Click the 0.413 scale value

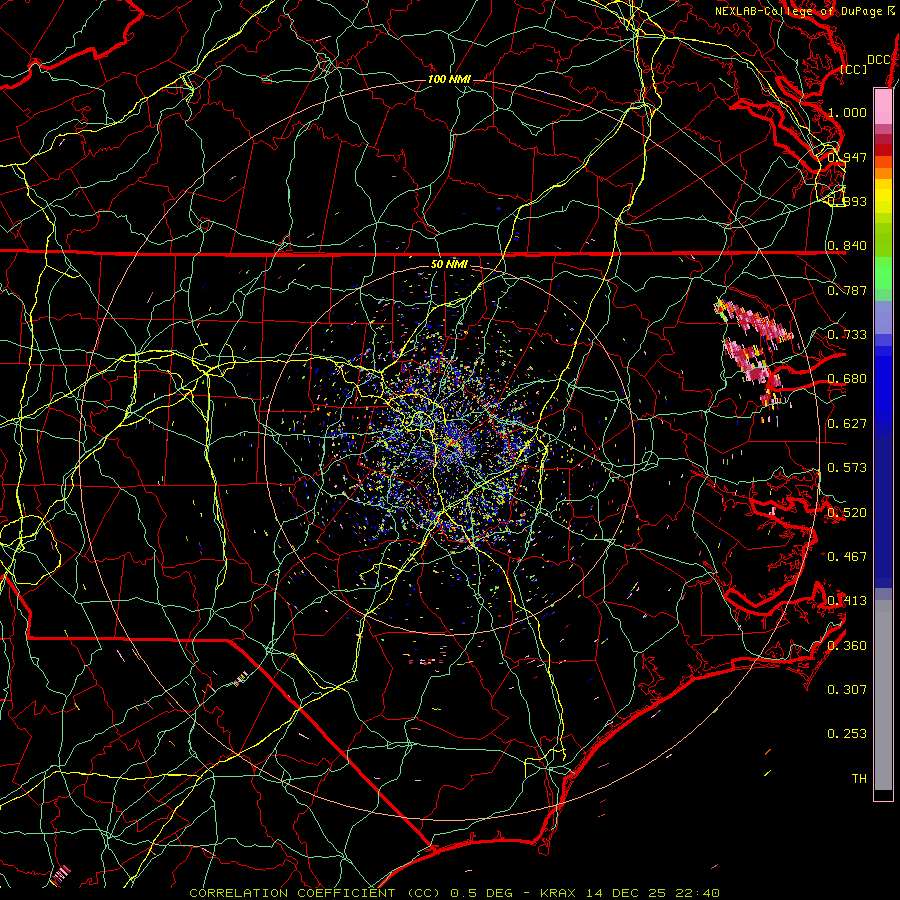tap(847, 601)
